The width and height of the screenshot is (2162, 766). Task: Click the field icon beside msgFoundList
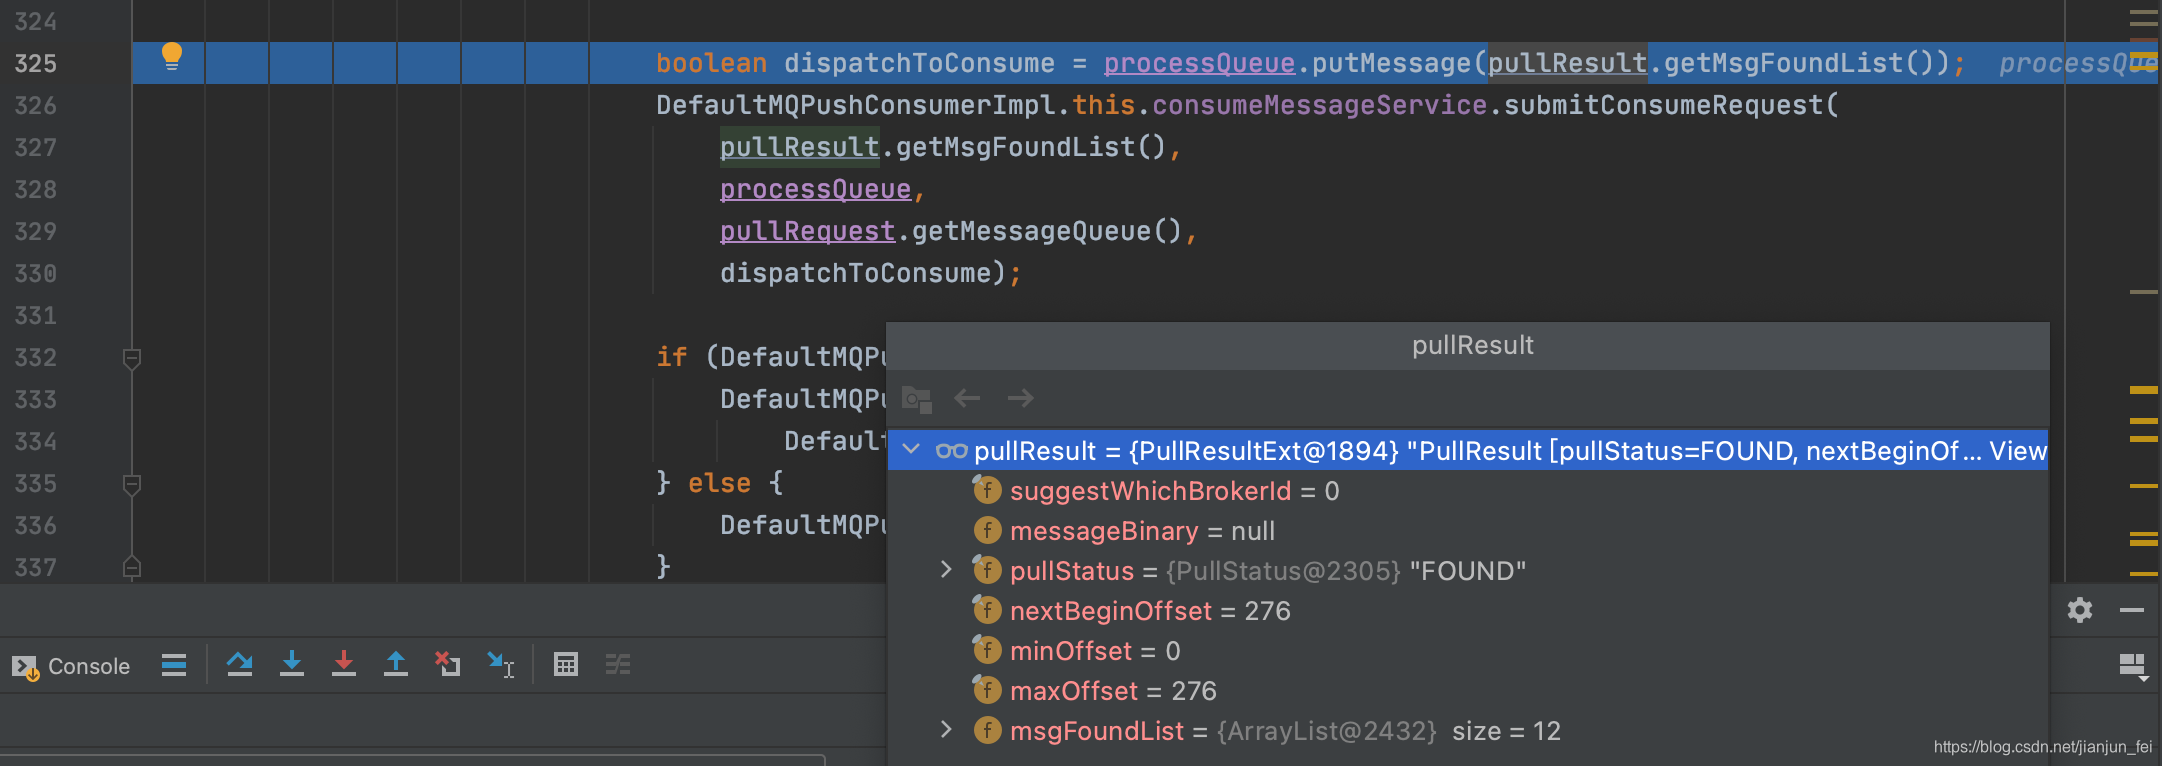(987, 730)
